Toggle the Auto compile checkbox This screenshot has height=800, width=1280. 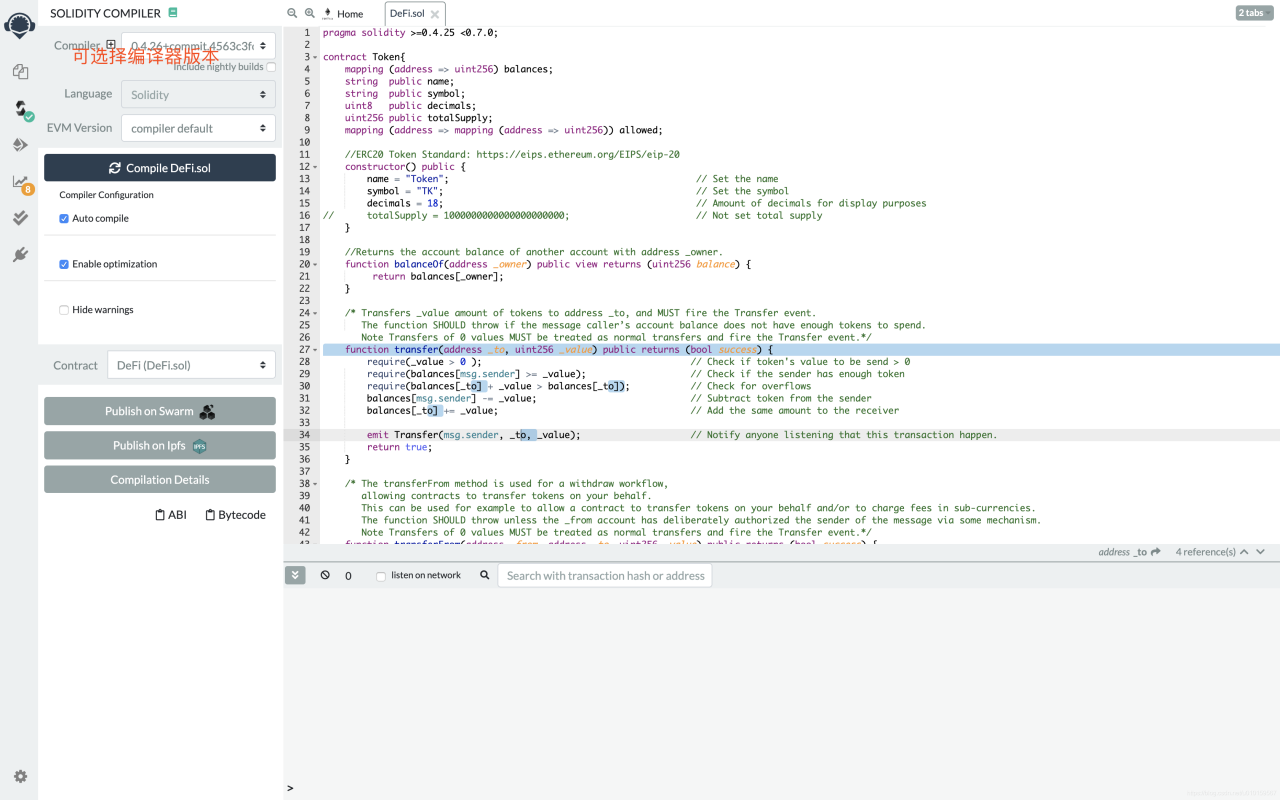point(64,218)
